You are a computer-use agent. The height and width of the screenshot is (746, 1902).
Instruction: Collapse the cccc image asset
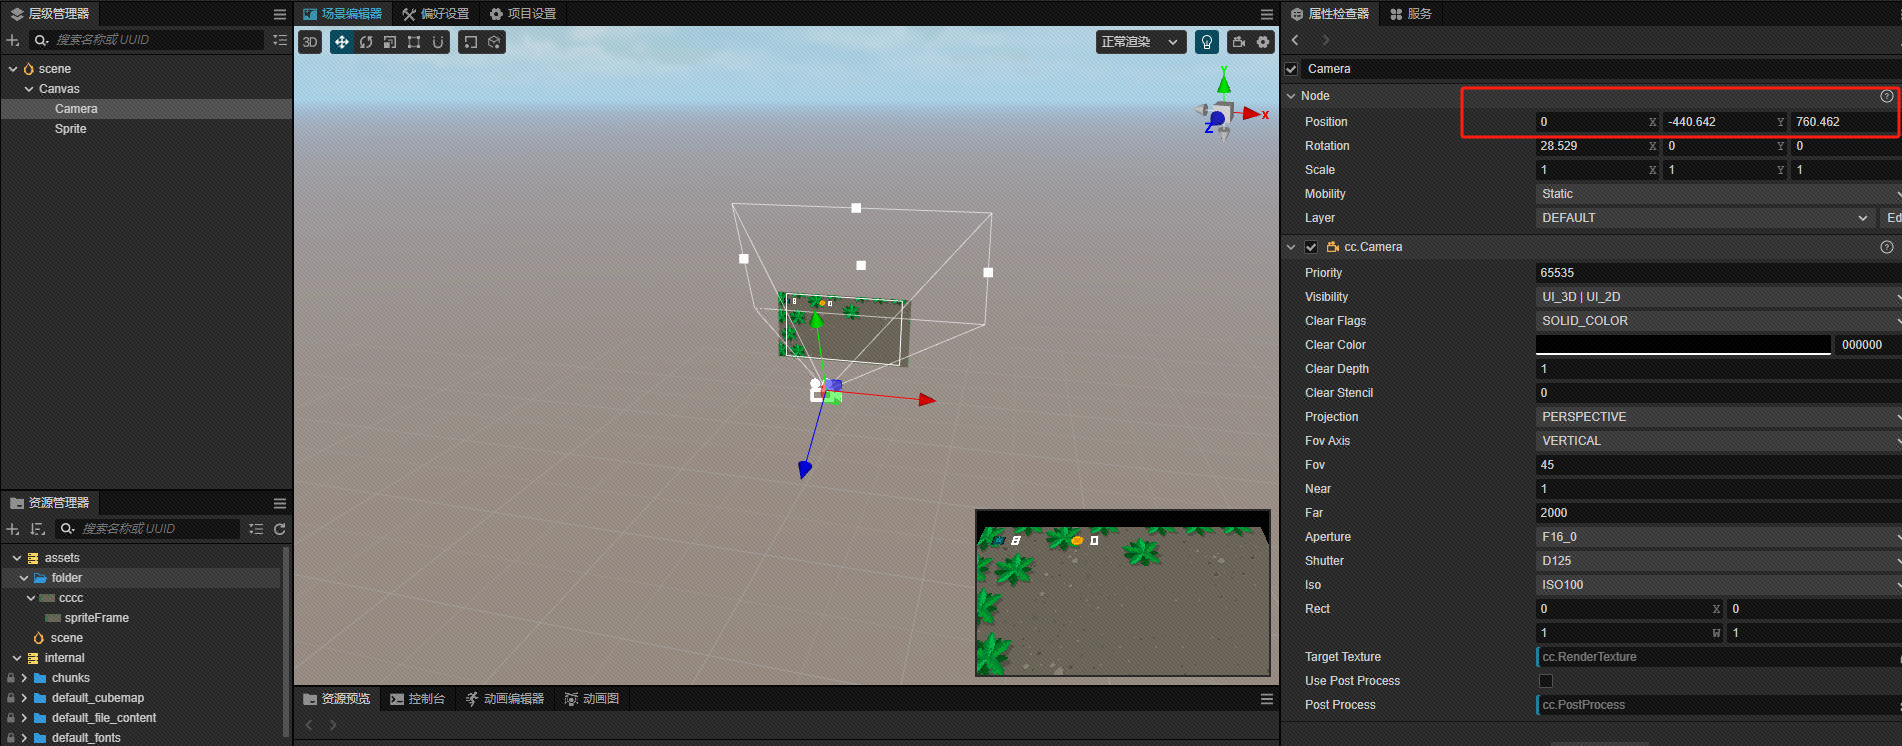[31, 598]
